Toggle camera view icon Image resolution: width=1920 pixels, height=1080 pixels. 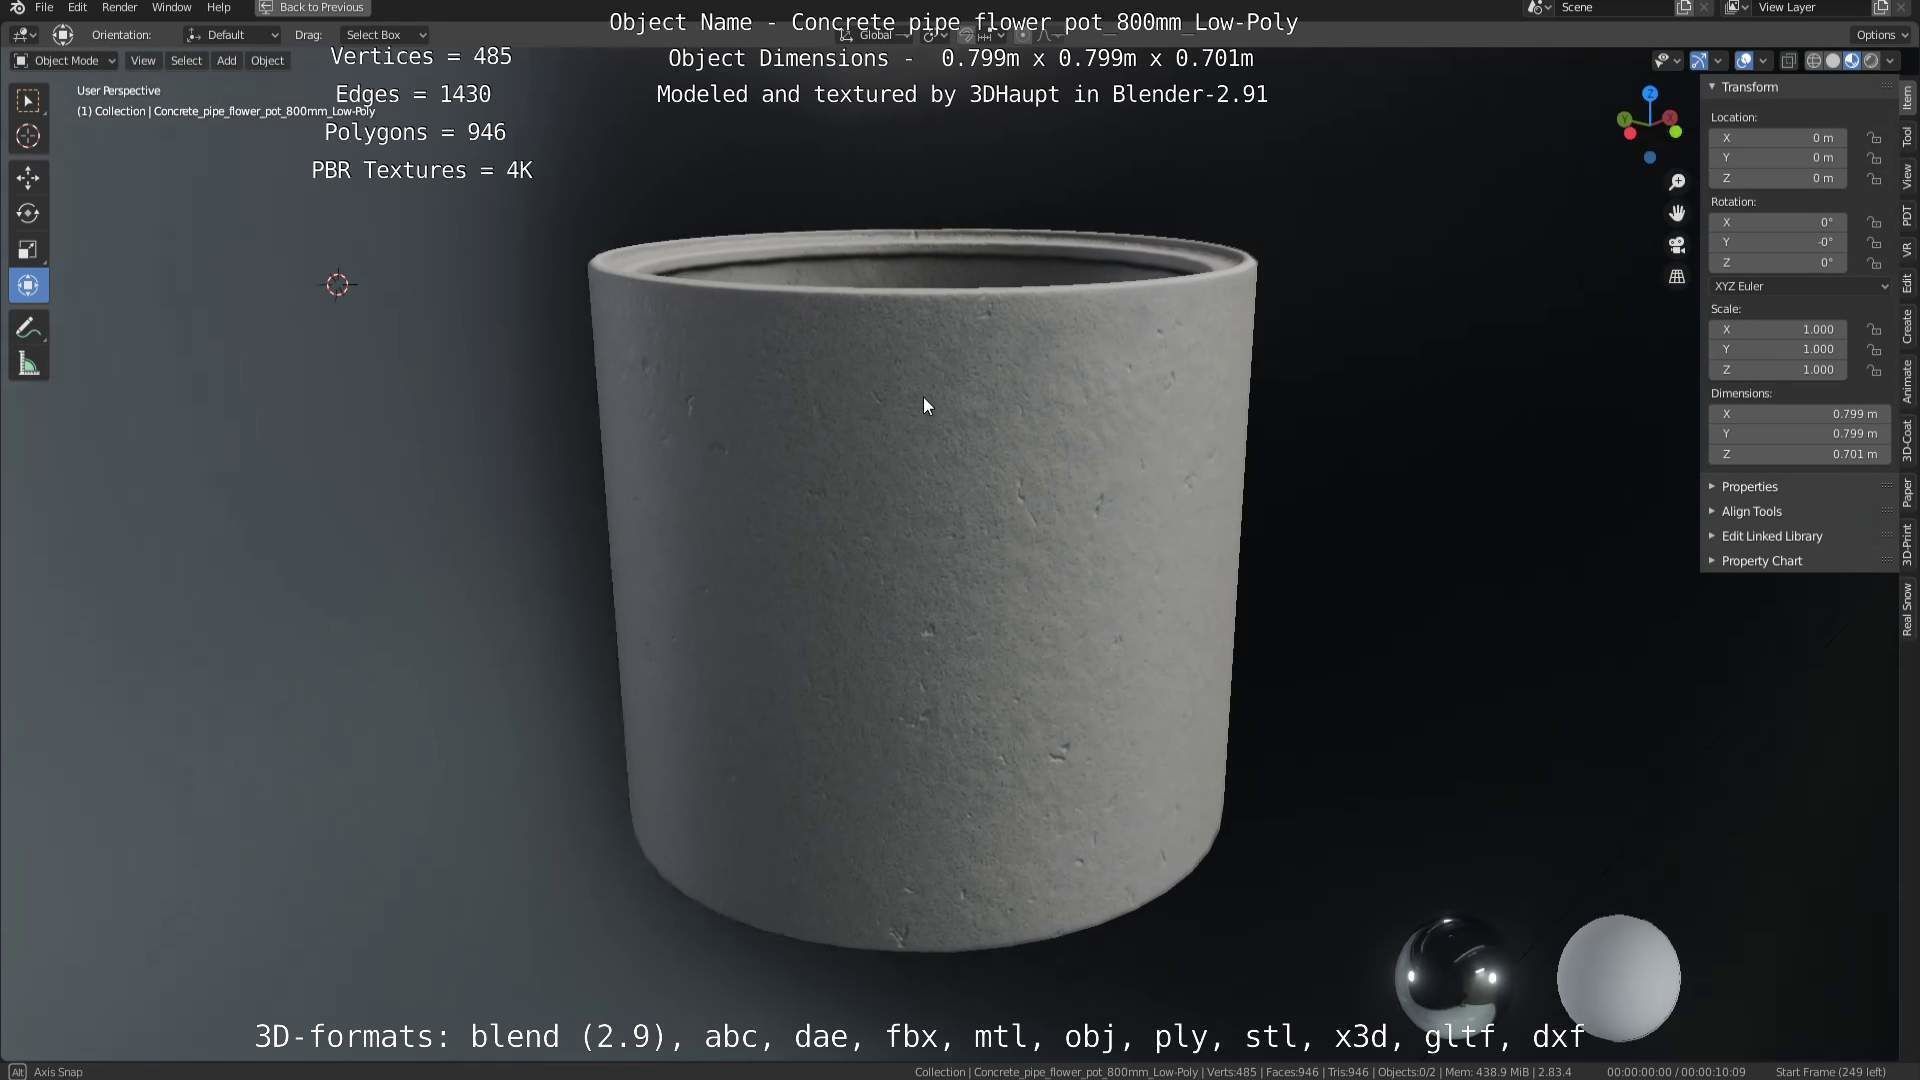coord(1677,245)
